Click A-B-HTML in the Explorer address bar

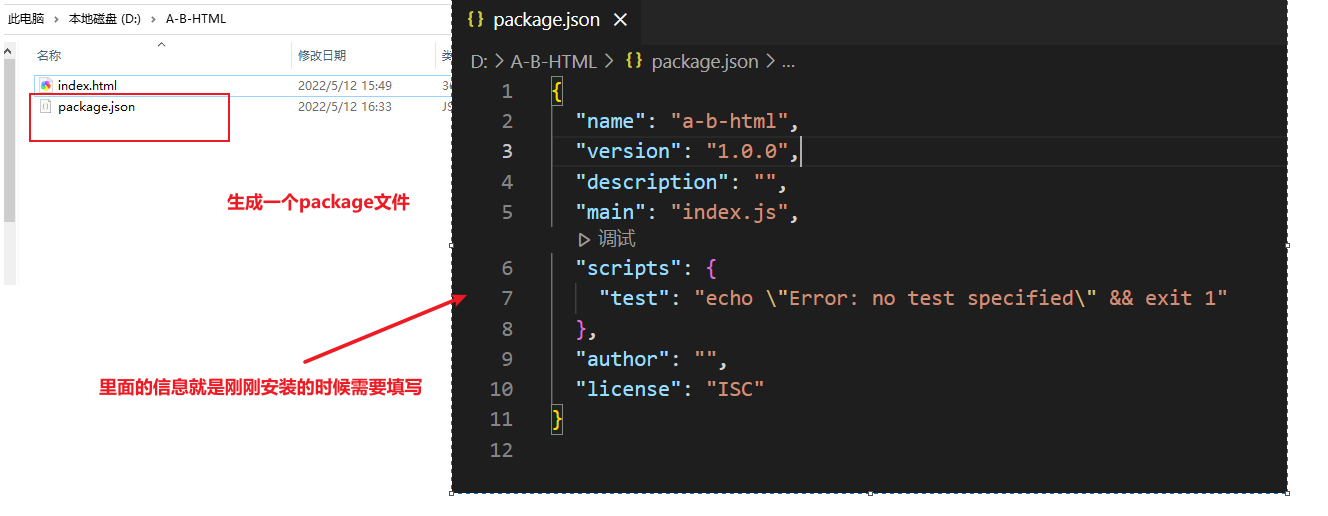click(196, 19)
